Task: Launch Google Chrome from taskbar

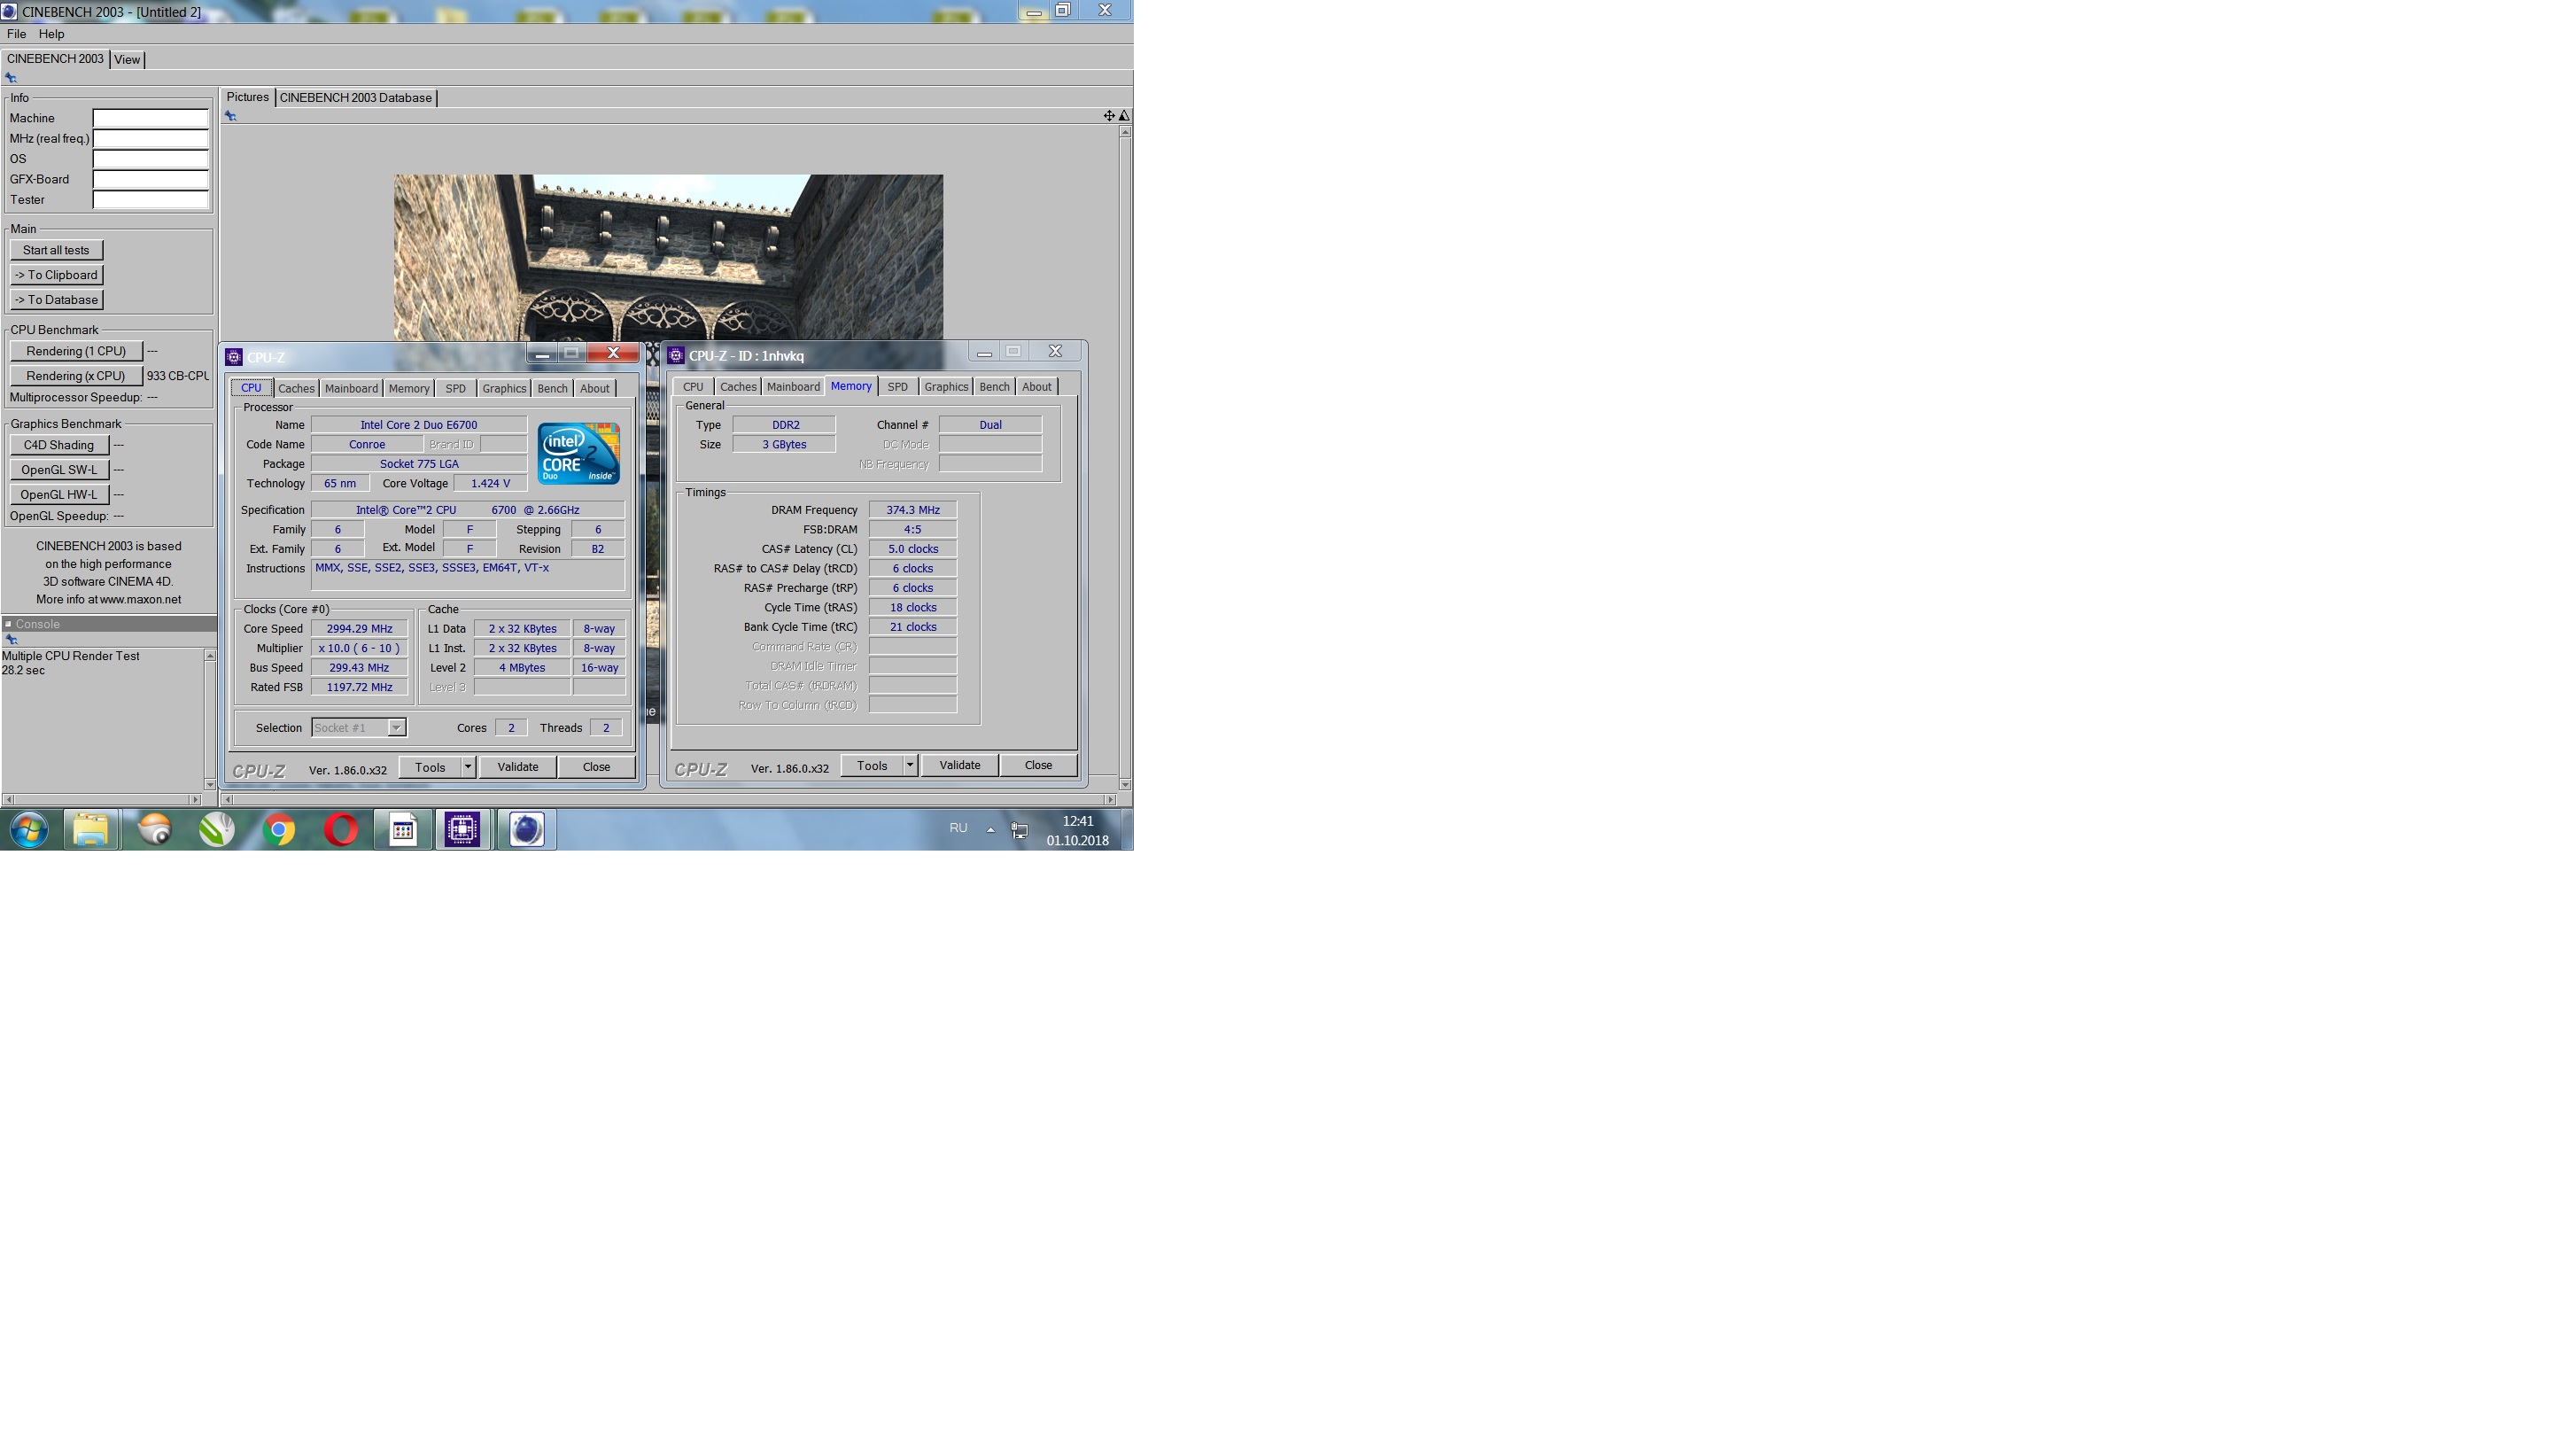Action: point(279,829)
